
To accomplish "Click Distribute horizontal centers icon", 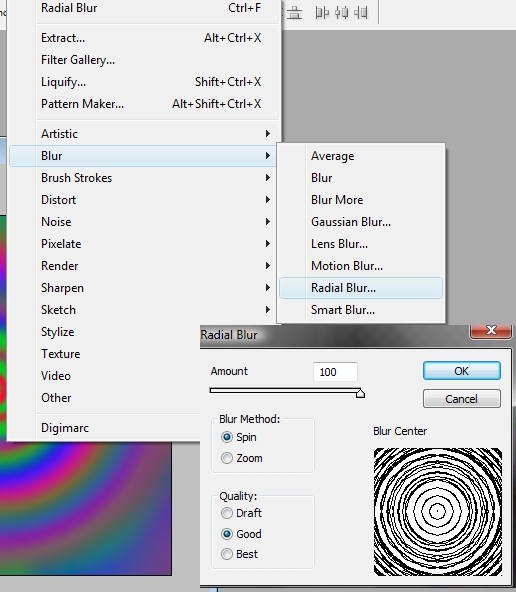I will [x=342, y=12].
